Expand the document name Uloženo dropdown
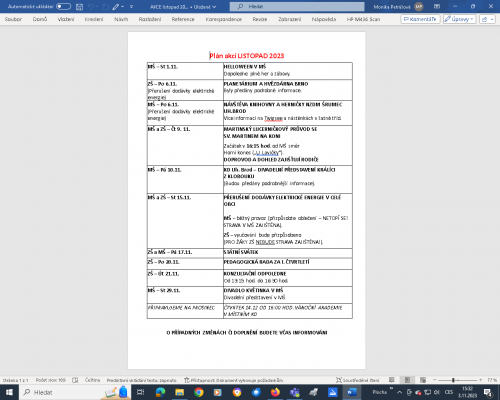 183,7
